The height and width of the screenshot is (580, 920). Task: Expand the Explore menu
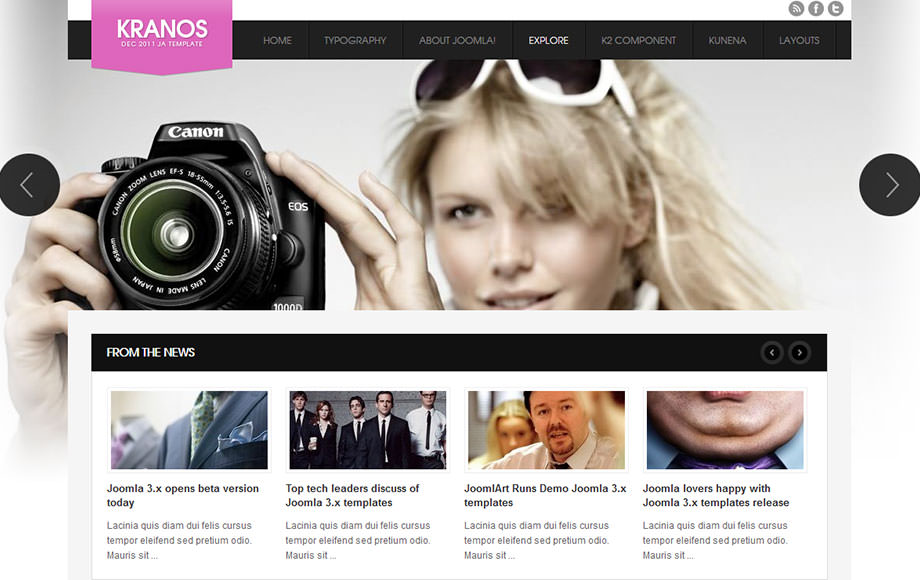tap(548, 41)
